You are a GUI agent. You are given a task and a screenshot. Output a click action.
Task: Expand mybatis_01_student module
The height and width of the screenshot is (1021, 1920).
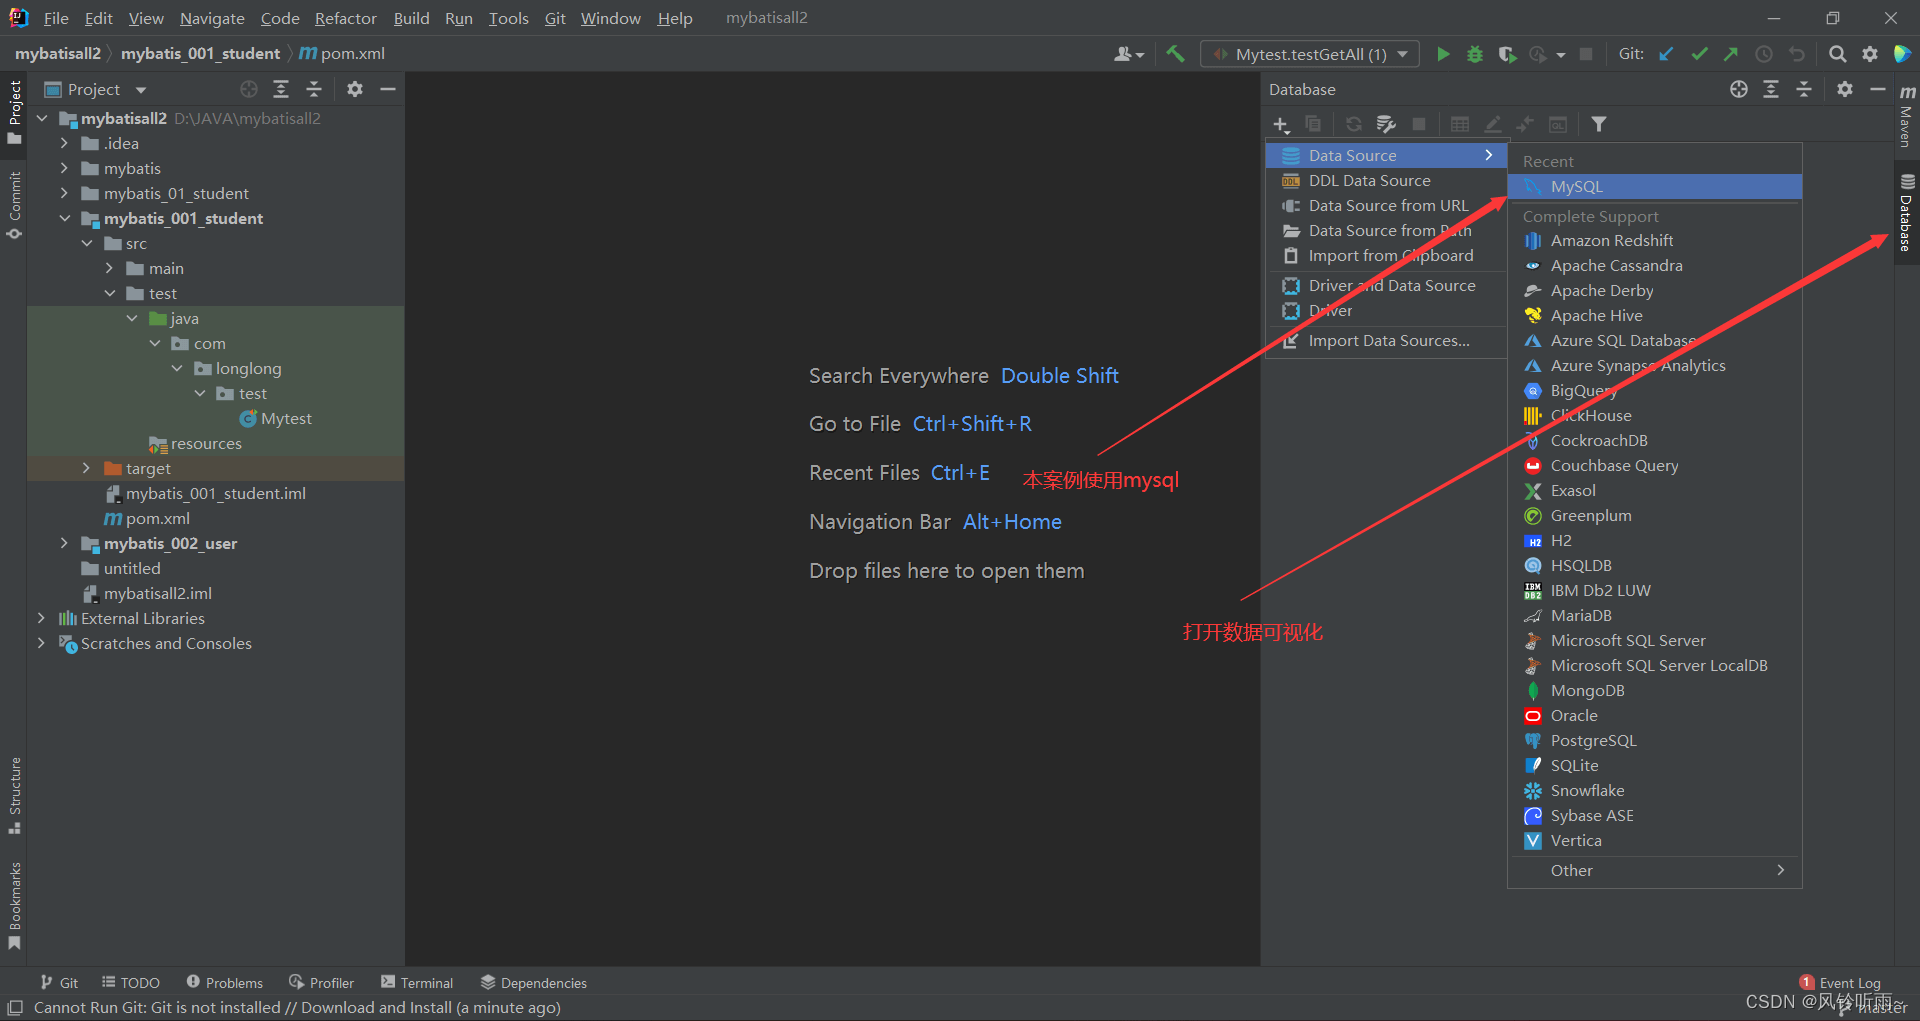point(64,193)
